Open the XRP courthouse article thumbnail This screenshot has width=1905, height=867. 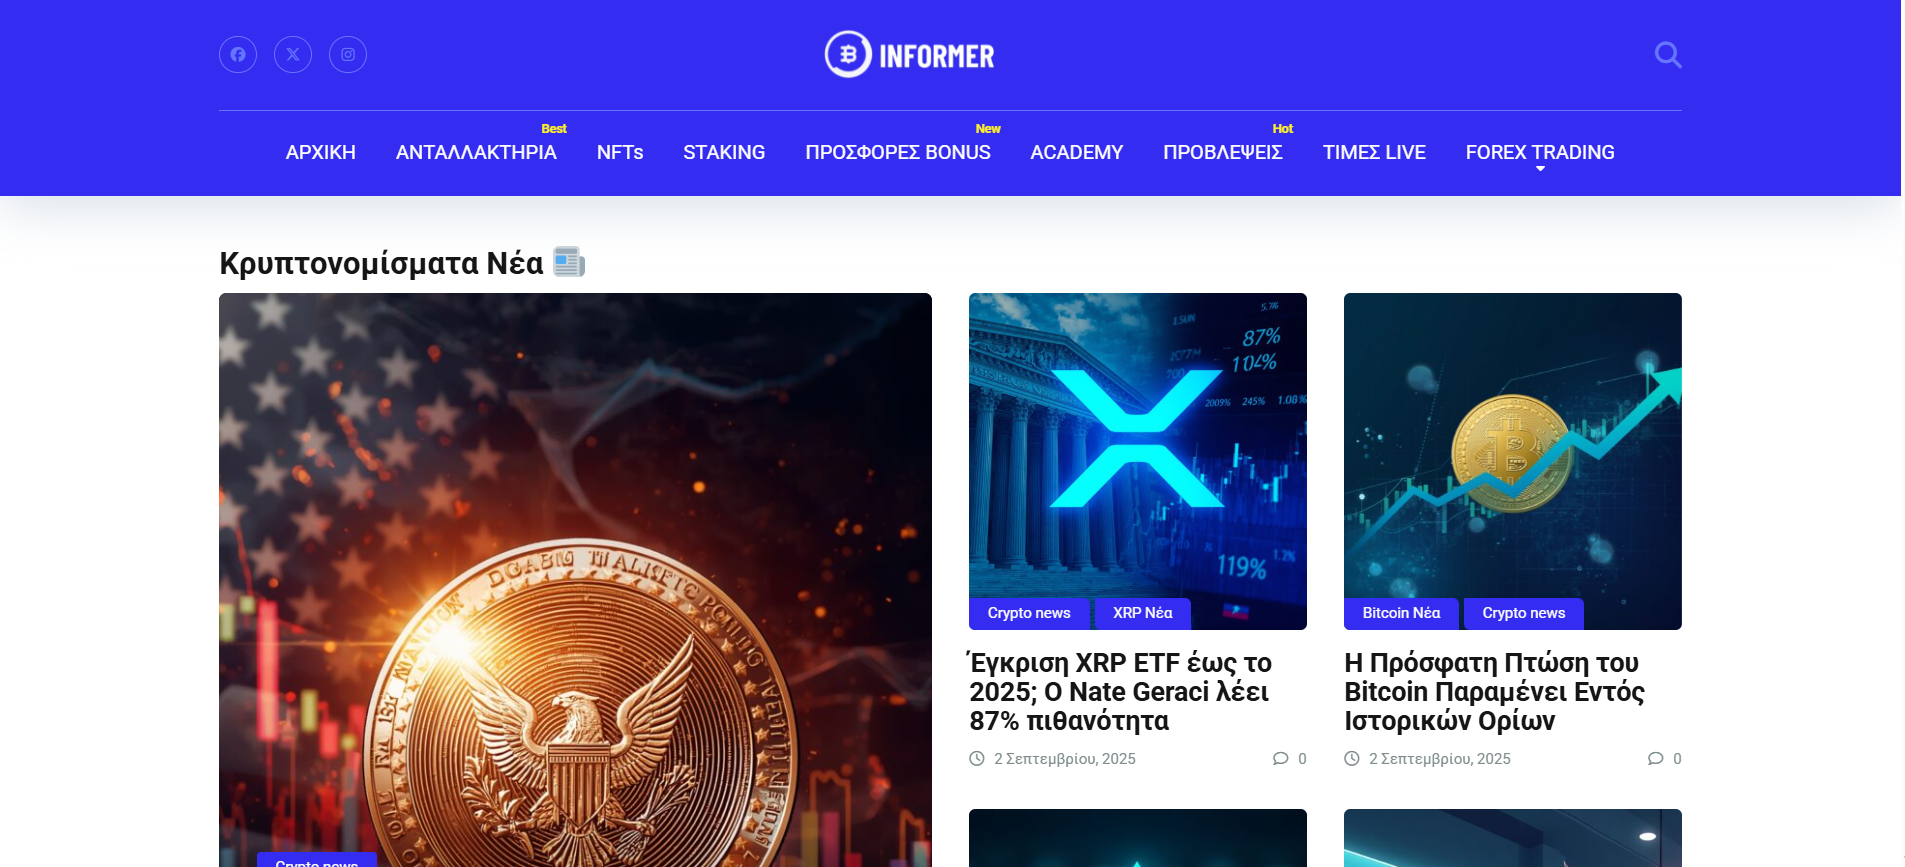tap(1138, 461)
